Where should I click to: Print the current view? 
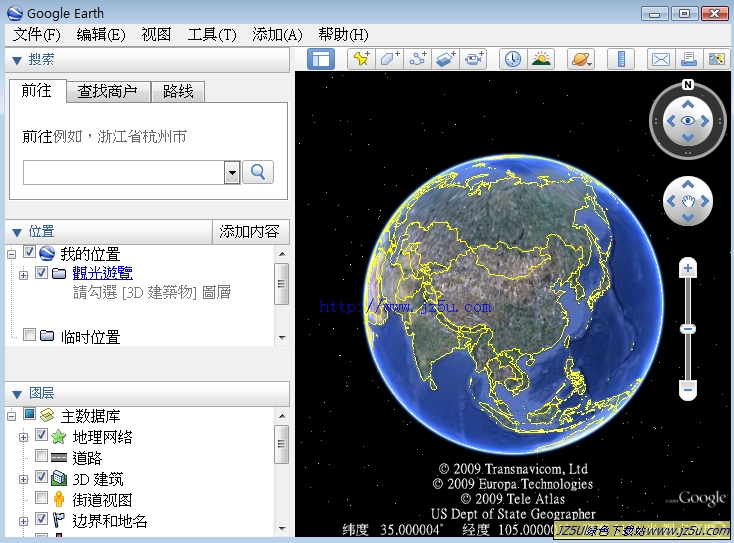pyautogui.click(x=689, y=59)
